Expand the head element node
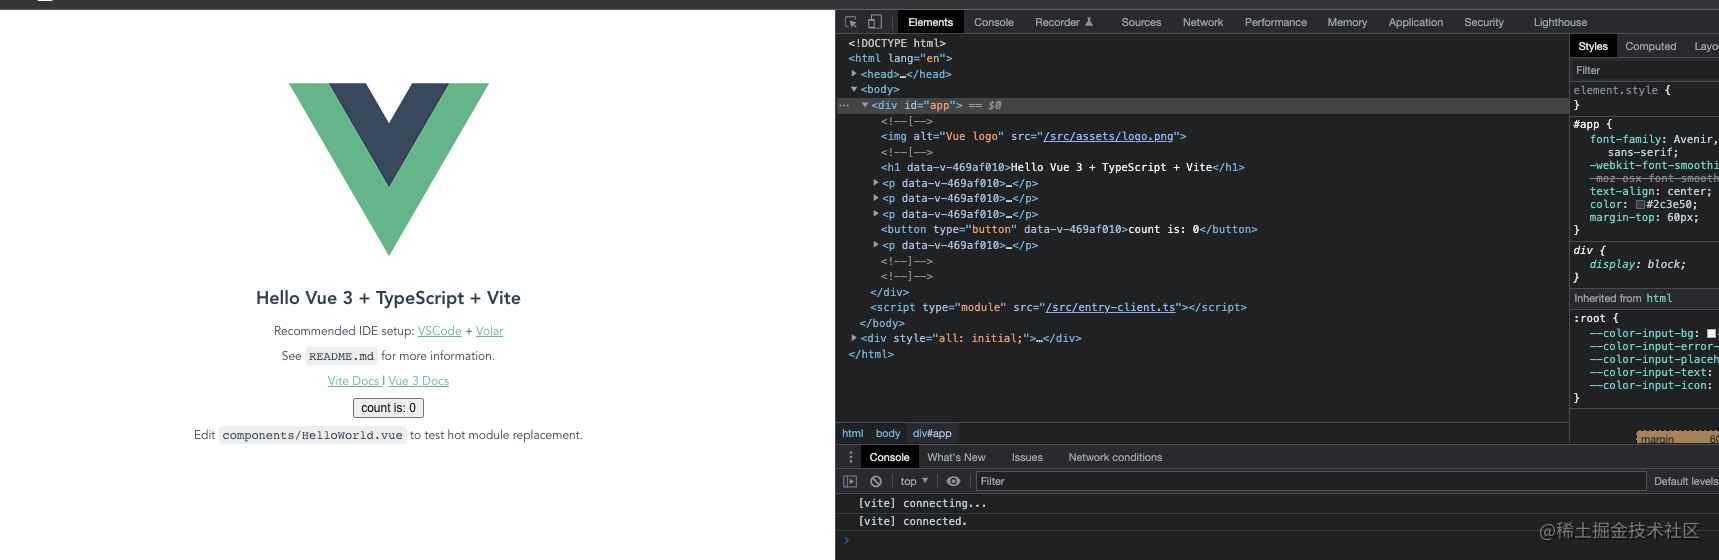The height and width of the screenshot is (560, 1719). (x=854, y=74)
